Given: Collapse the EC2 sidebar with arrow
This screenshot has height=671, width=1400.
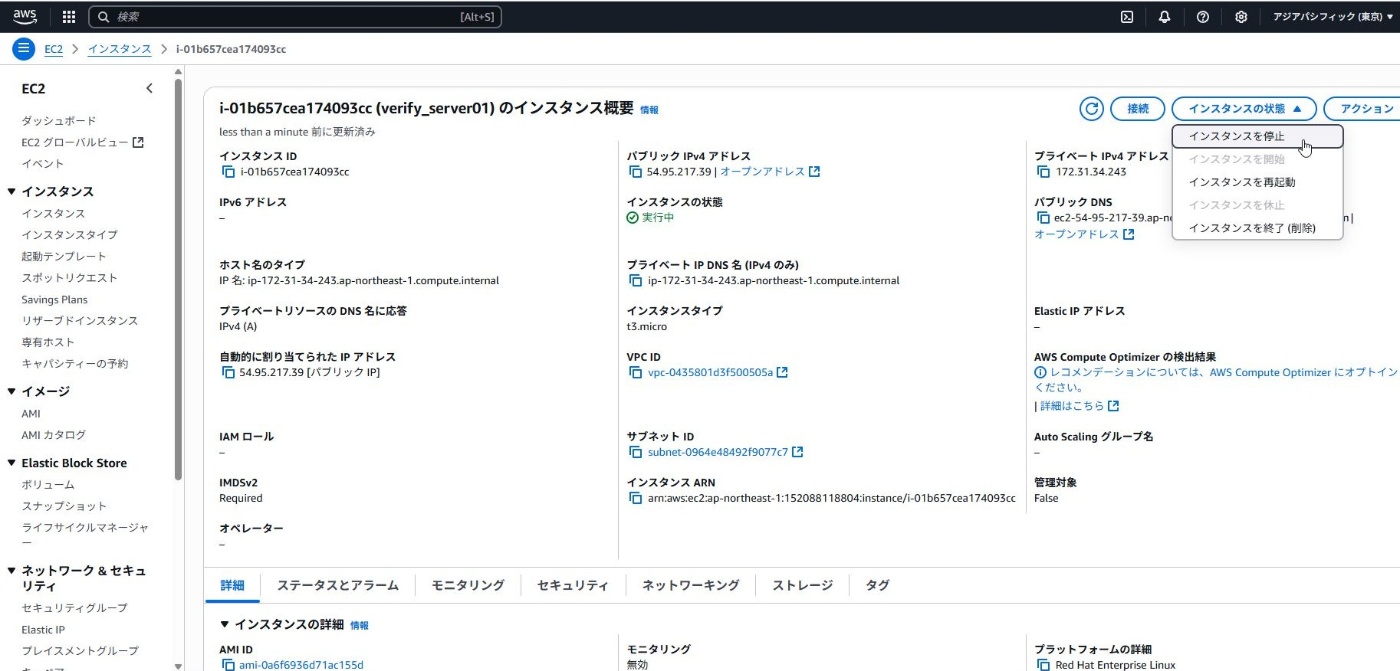Looking at the screenshot, I should pos(150,88).
